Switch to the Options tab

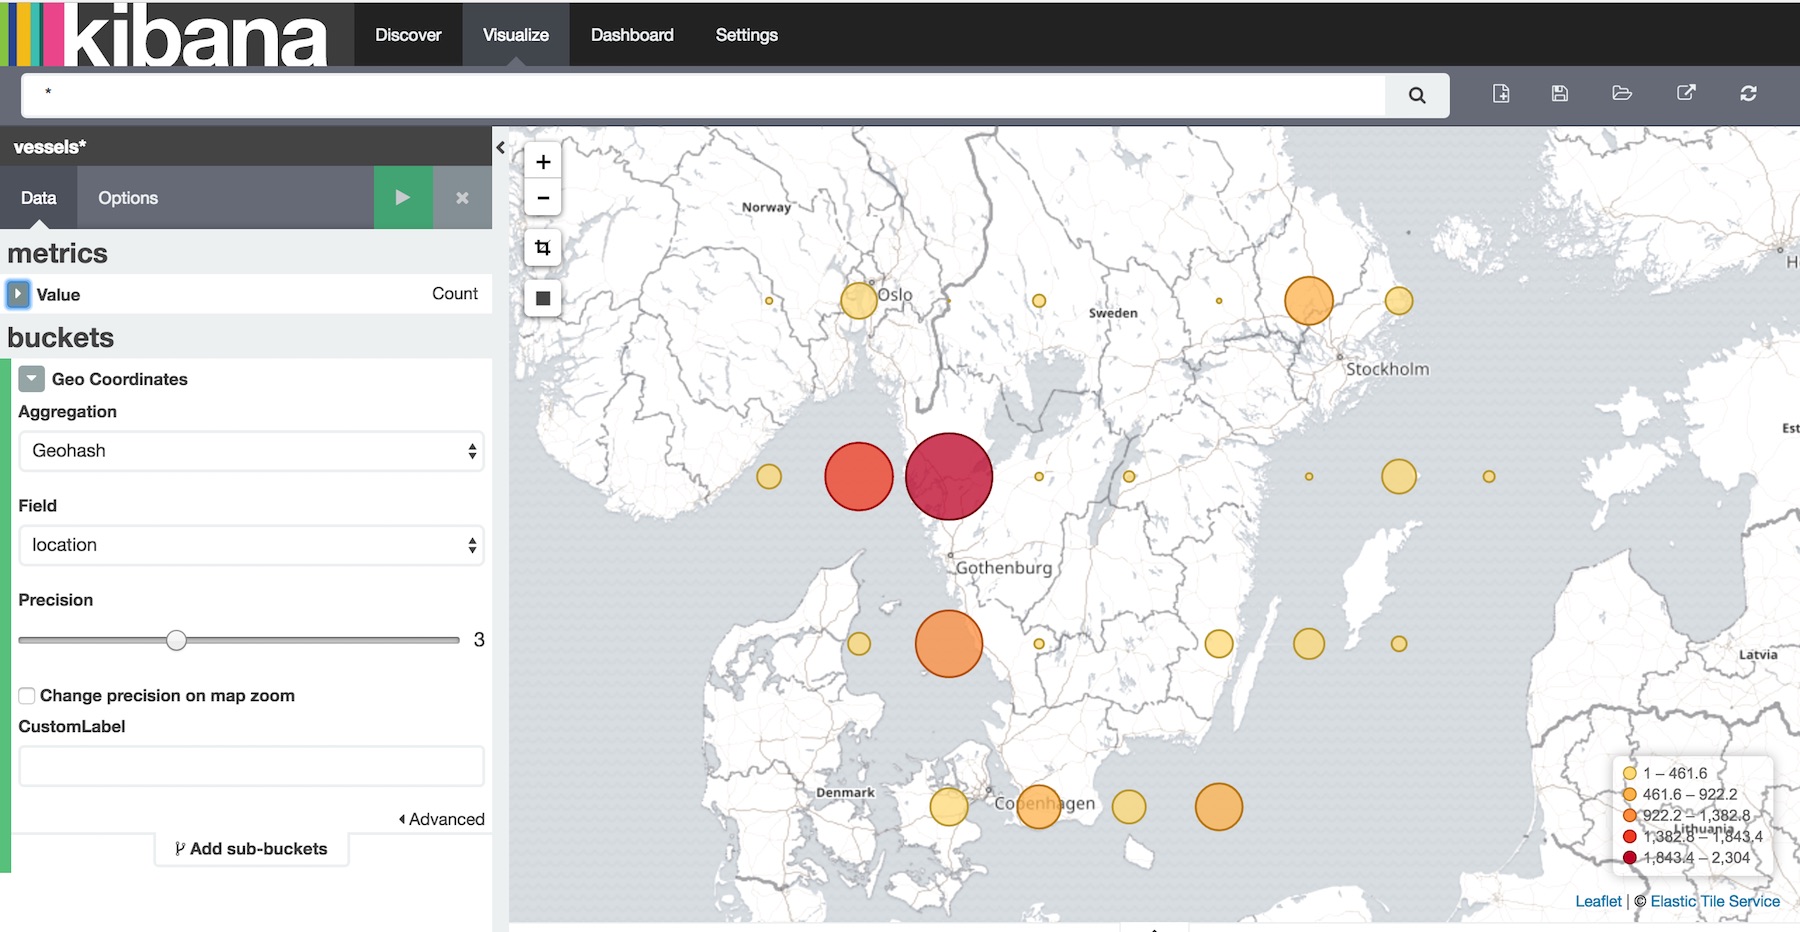click(128, 198)
